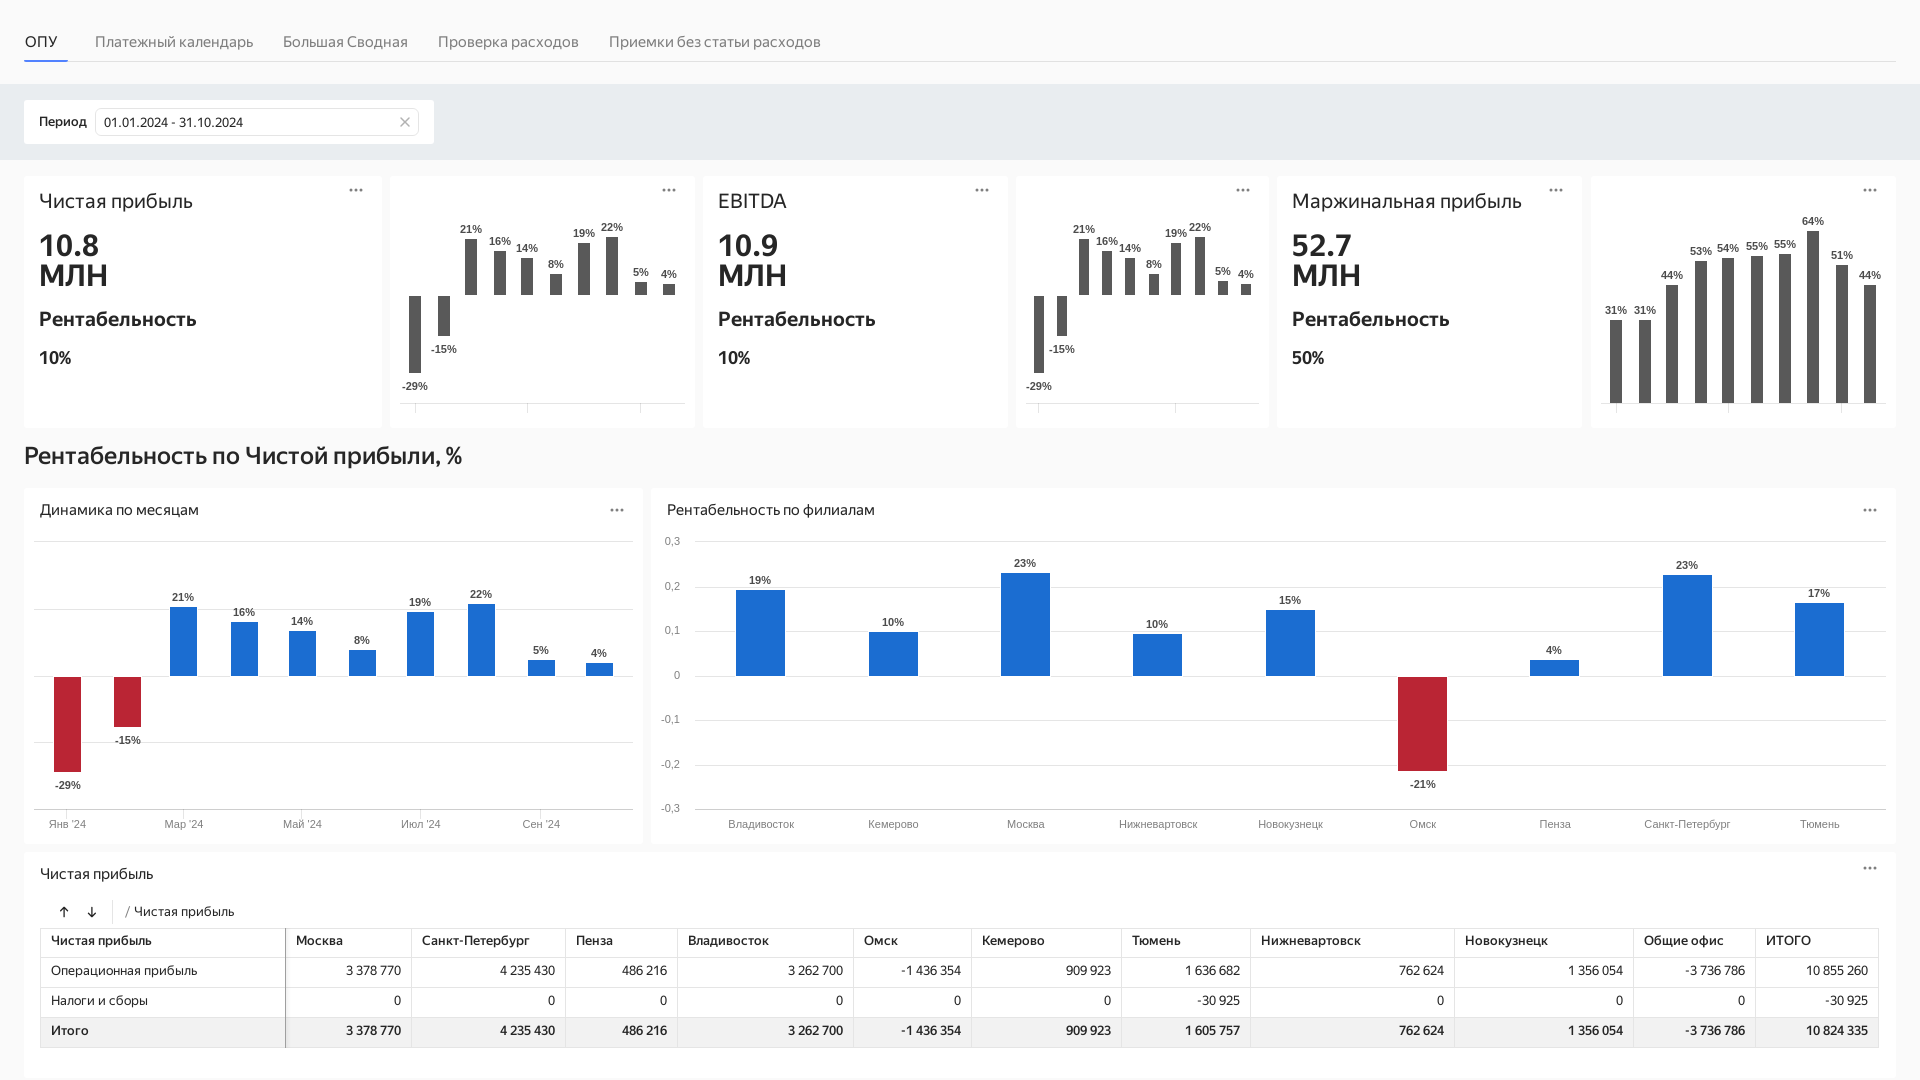
Task: Open the three-dot menu on EBITDA card
Action: [982, 190]
